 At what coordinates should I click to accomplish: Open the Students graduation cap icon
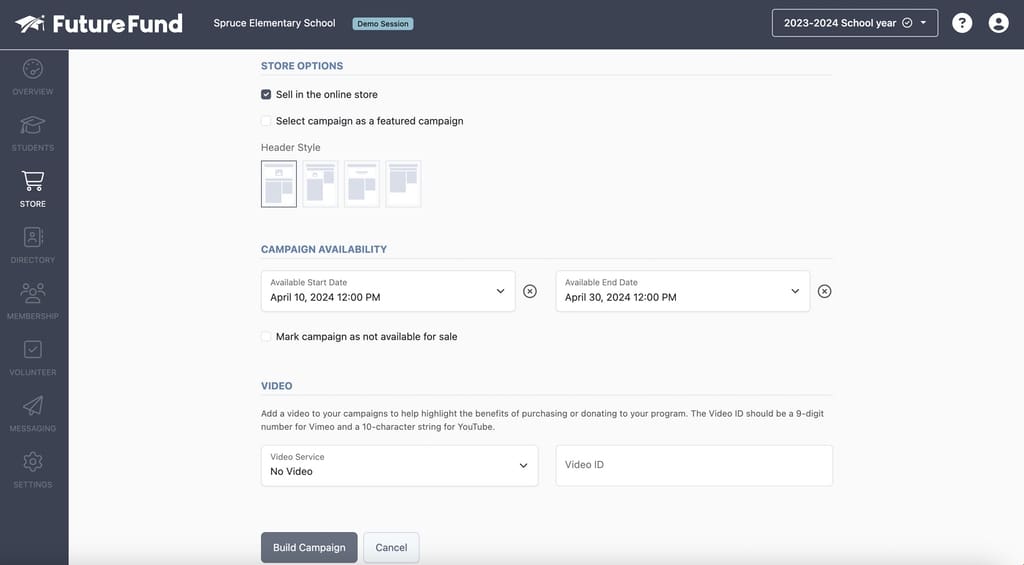pyautogui.click(x=33, y=125)
